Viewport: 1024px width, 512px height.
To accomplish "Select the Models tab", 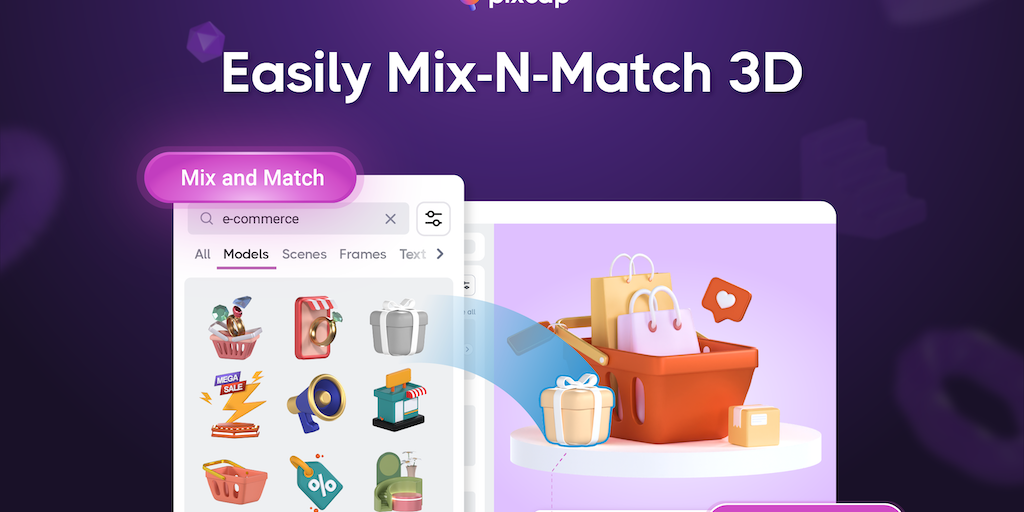I will (246, 254).
